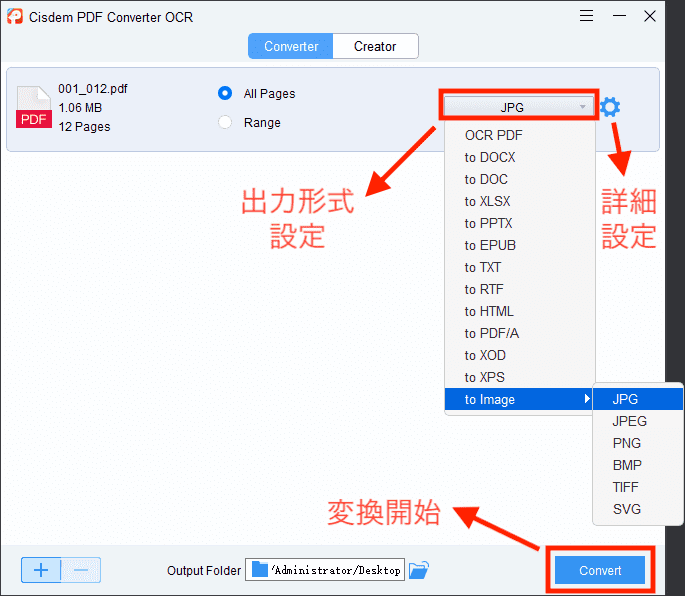Viewport: 685px width, 596px height.
Task: Choose to PPTX output format
Action: click(520, 223)
